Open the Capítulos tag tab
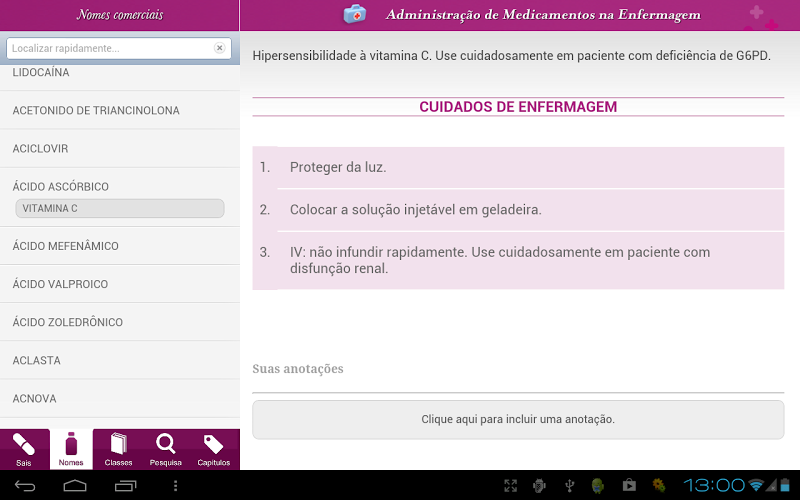800x500 pixels. pyautogui.click(x=213, y=449)
